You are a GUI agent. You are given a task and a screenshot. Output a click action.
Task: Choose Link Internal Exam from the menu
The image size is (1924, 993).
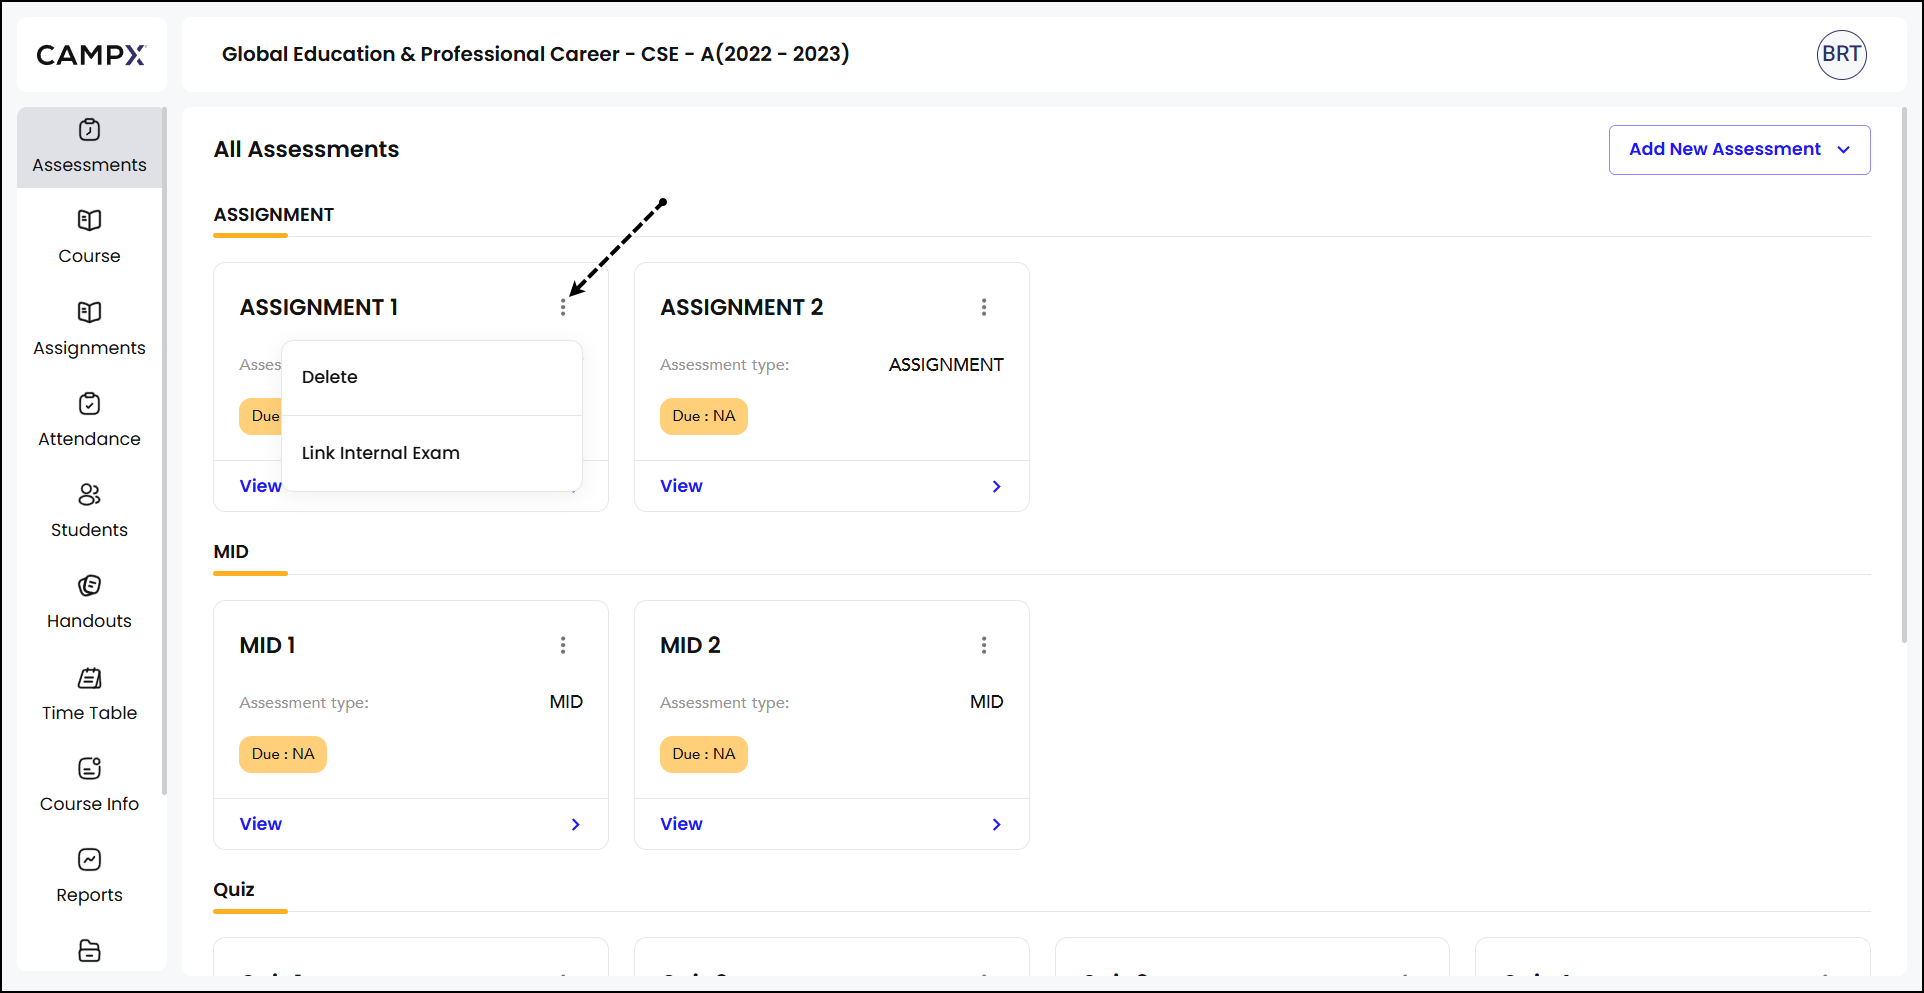pos(432,453)
